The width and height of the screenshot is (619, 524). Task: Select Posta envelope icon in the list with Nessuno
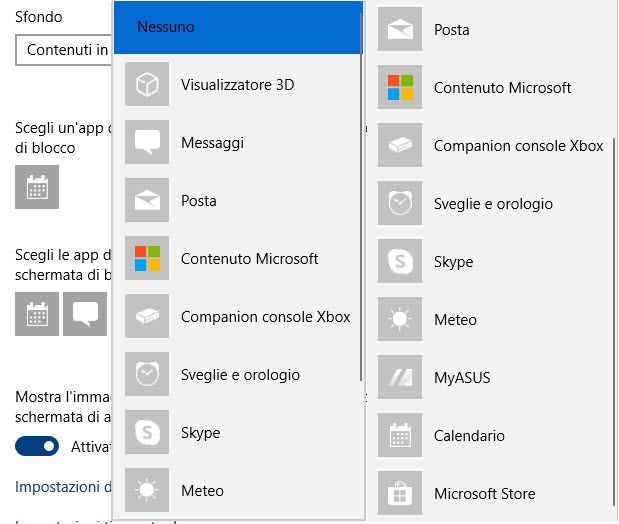(147, 200)
